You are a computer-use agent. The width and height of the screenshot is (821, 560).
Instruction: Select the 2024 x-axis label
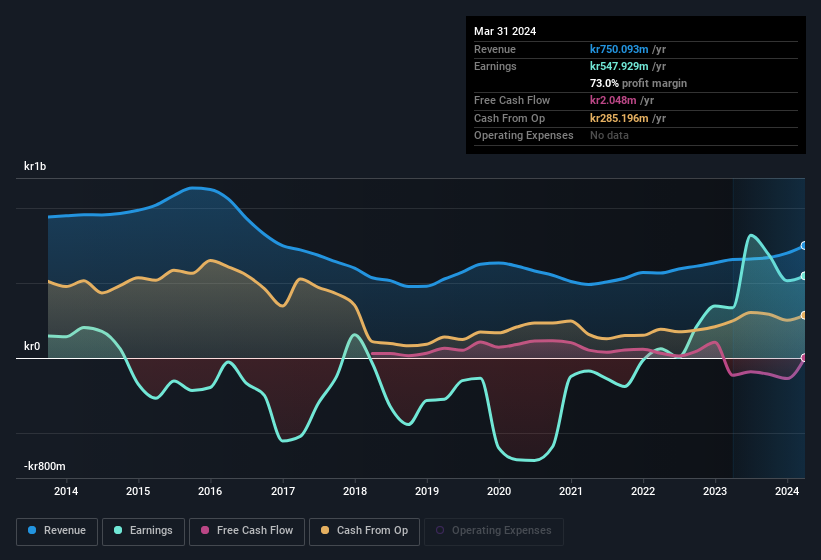[x=787, y=491]
